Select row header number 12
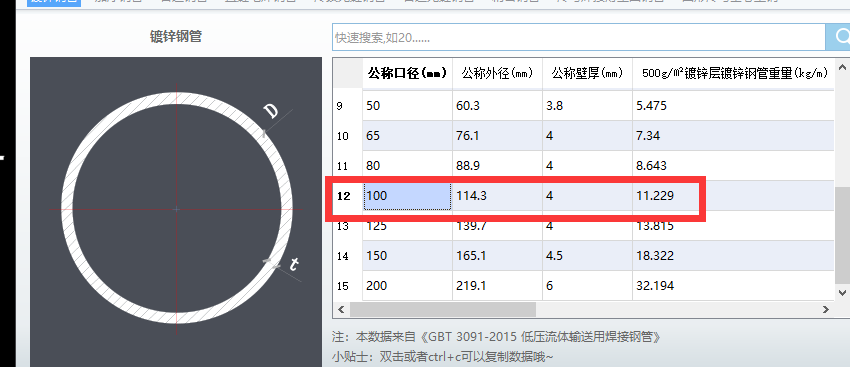 (347, 196)
